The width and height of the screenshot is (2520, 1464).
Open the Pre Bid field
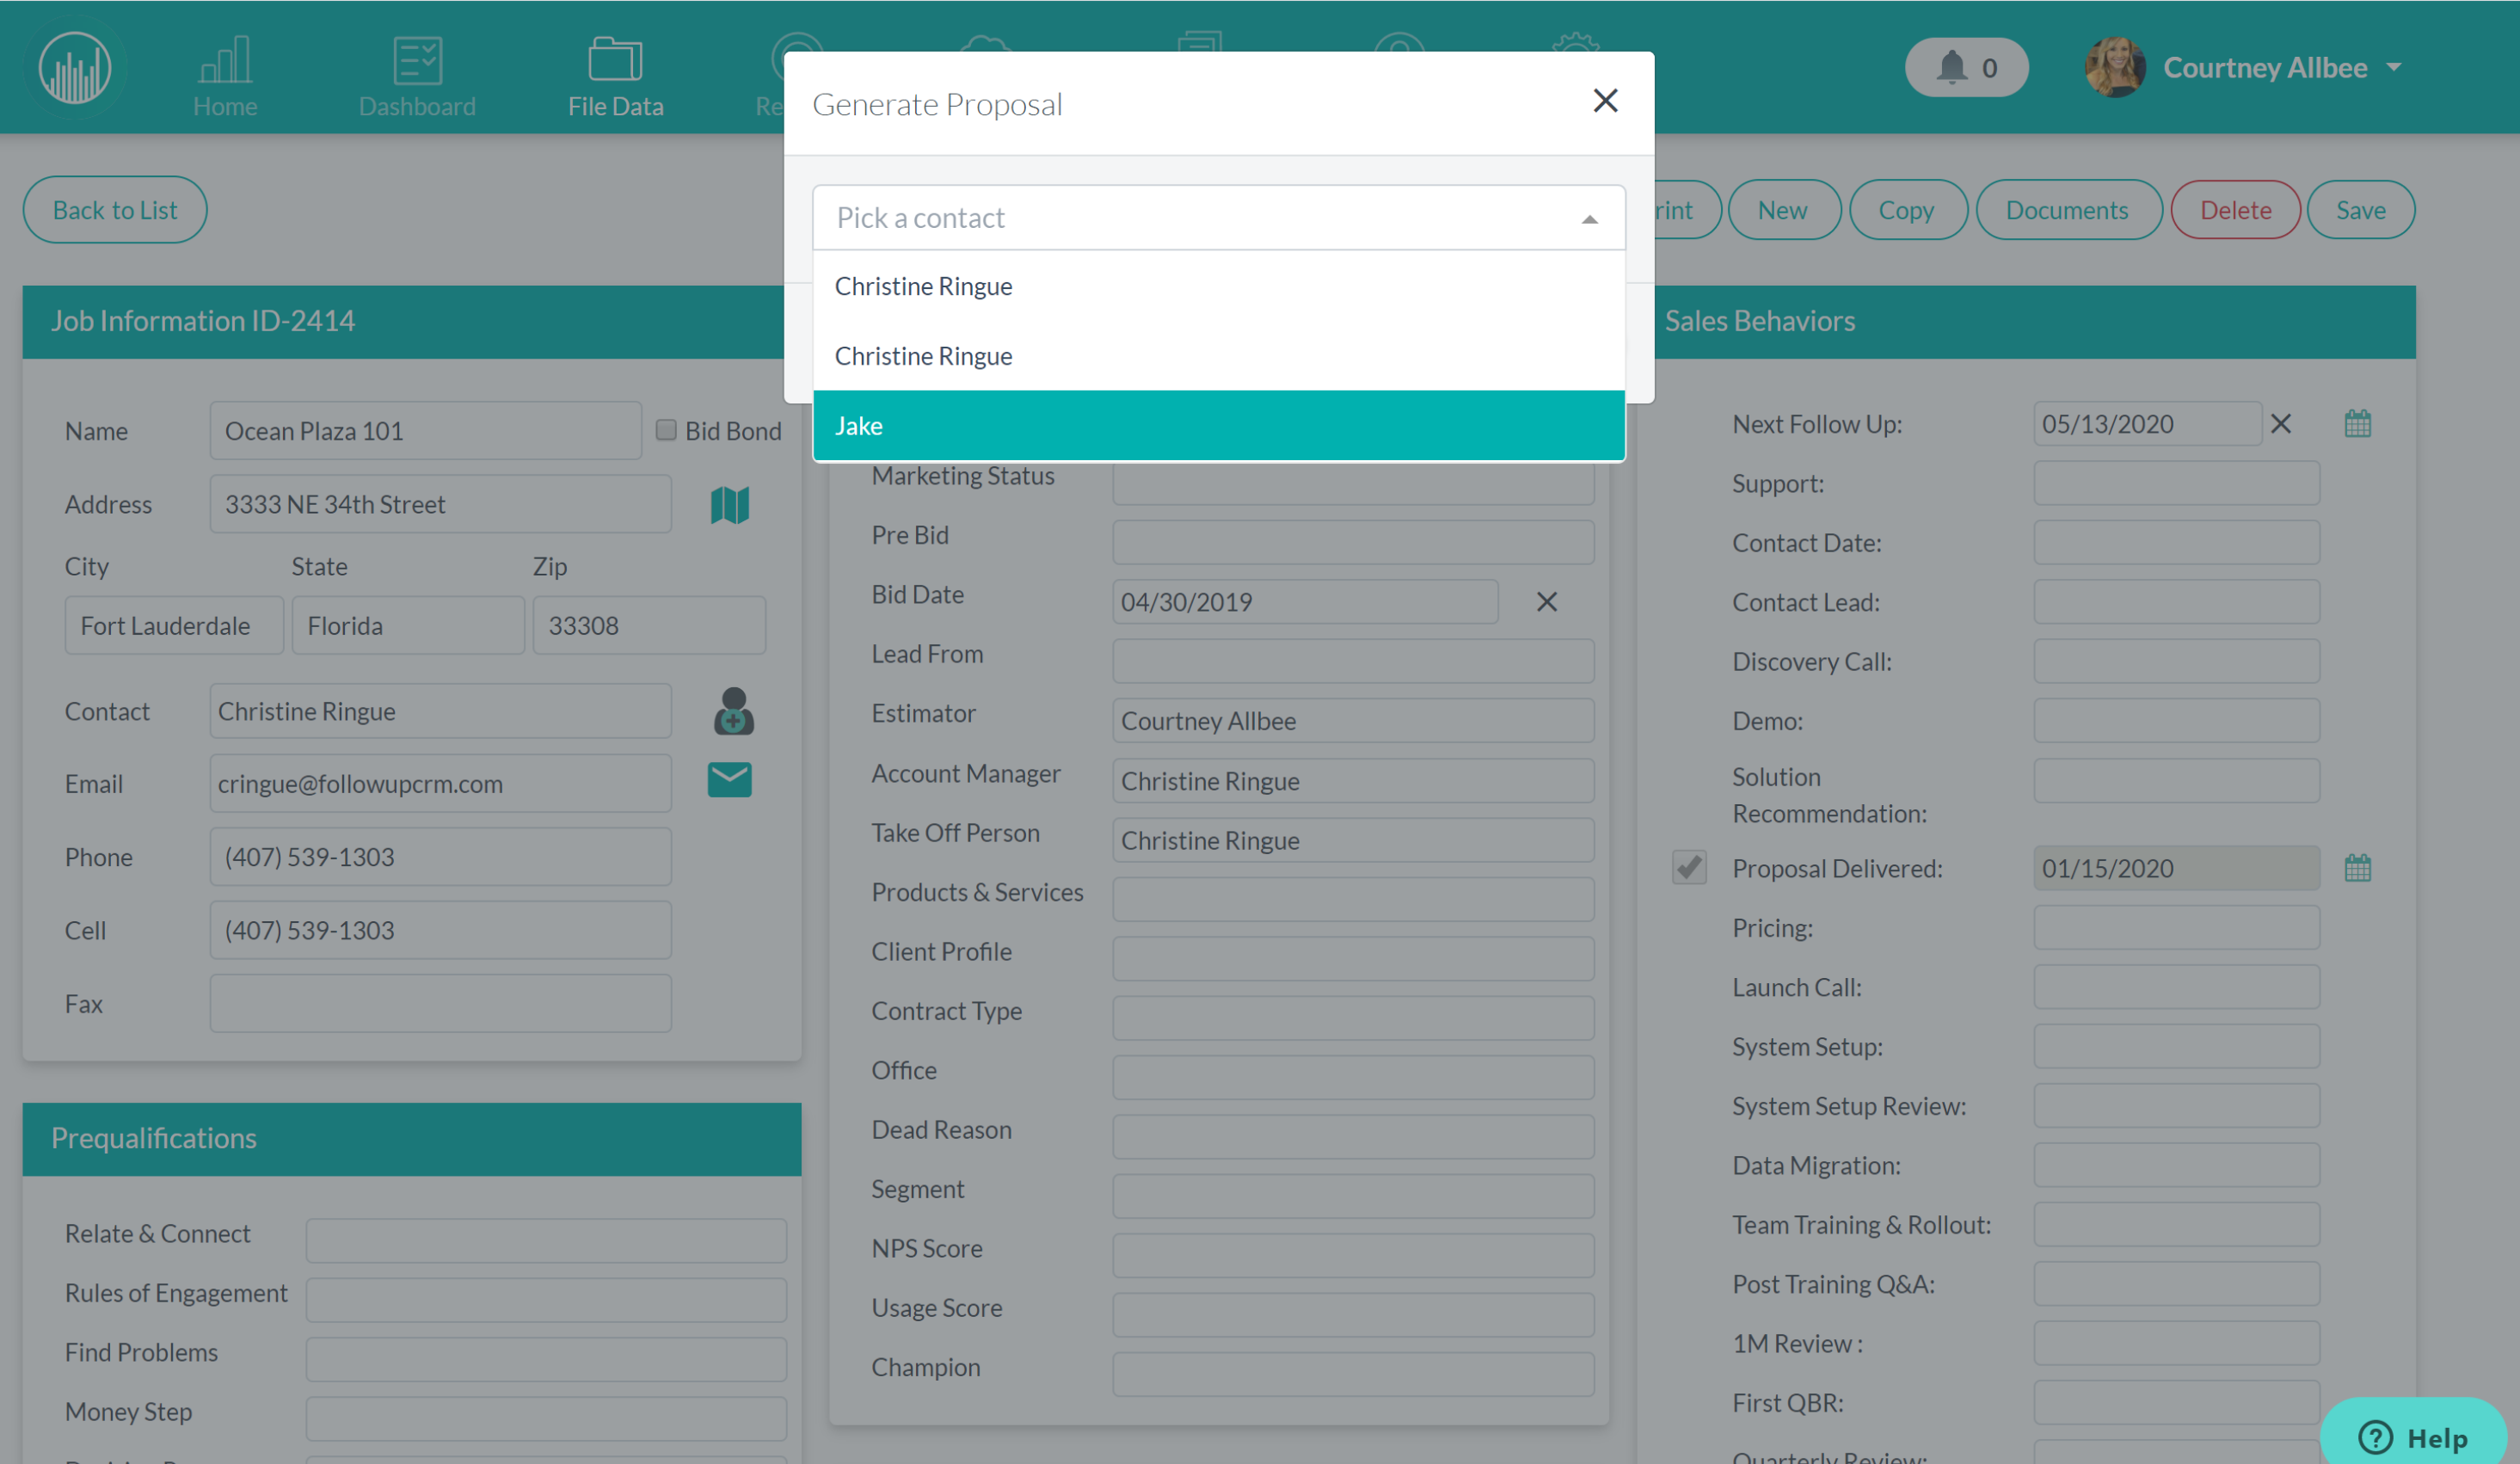click(1353, 542)
